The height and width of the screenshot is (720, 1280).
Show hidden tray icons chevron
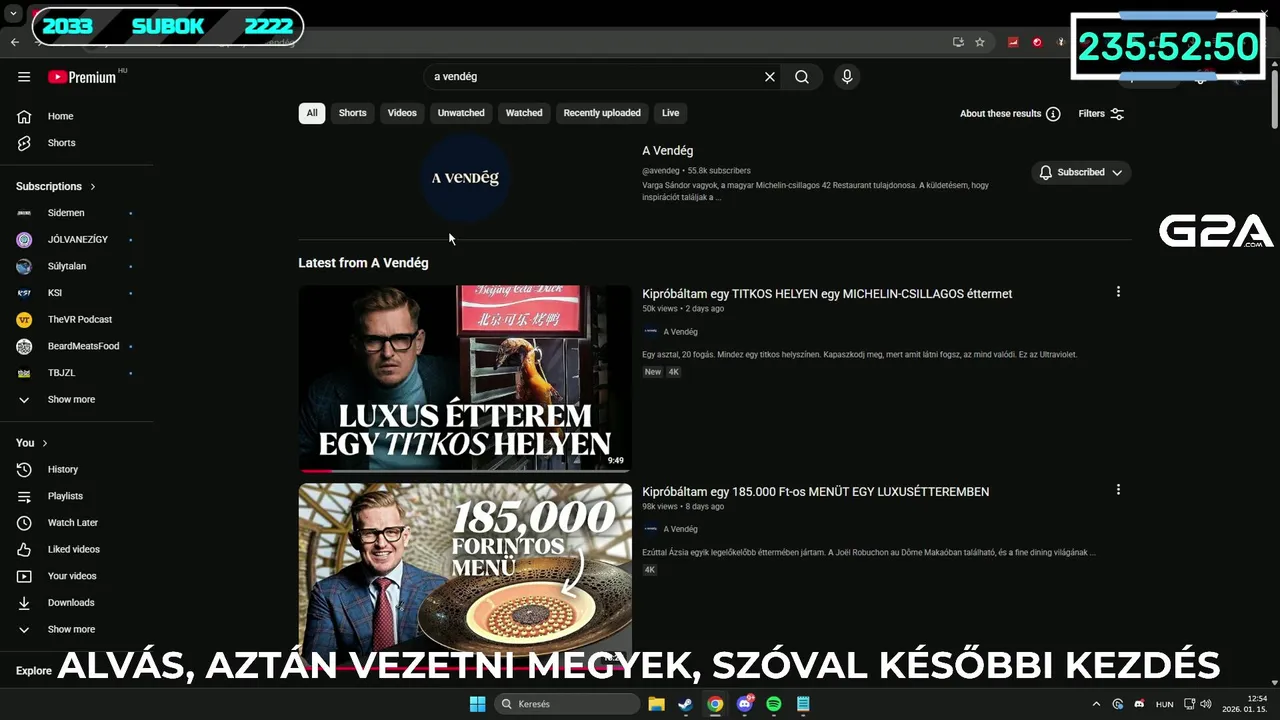1096,704
